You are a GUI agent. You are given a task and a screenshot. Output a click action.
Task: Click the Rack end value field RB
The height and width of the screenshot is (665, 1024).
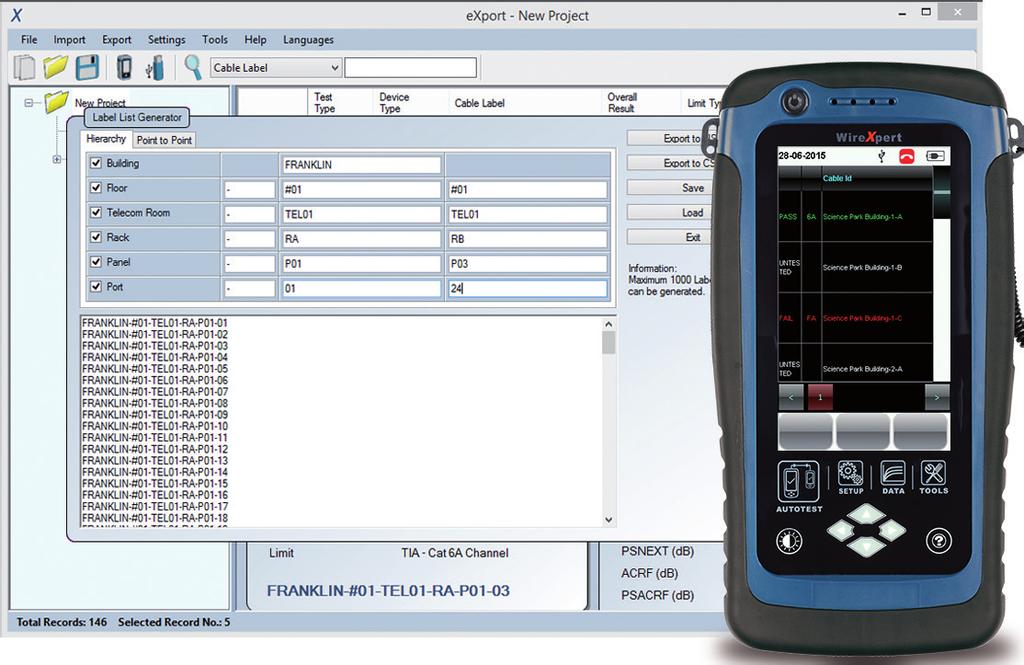pos(527,239)
